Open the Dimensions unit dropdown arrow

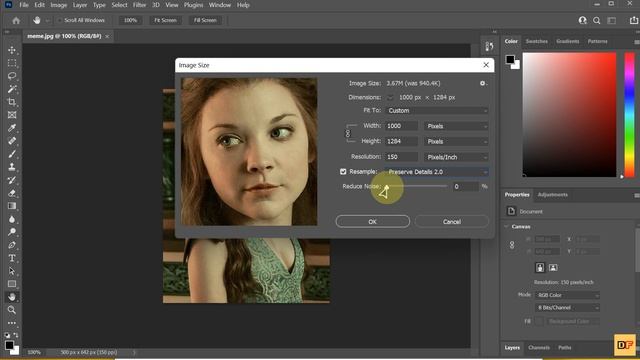tap(390, 98)
